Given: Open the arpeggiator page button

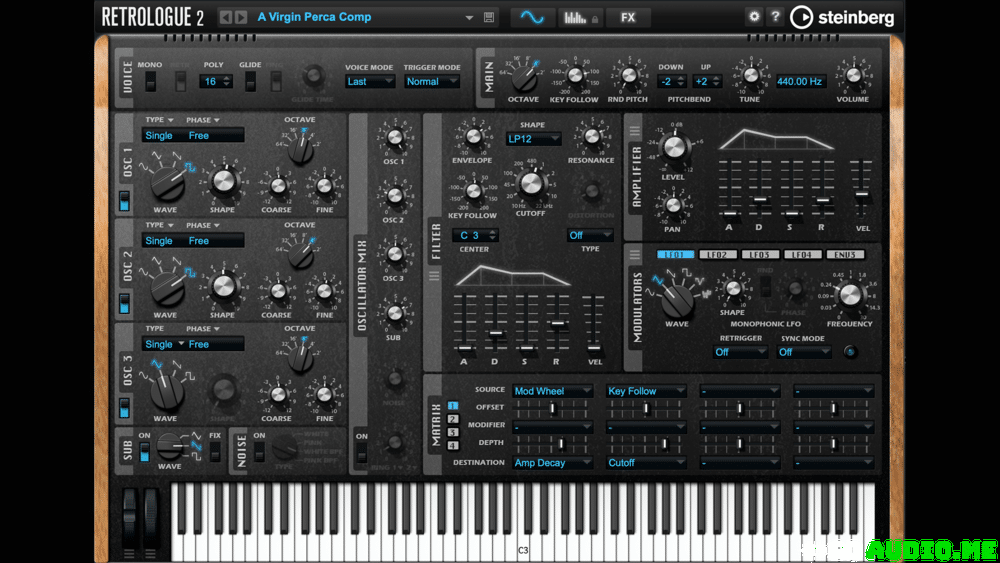Looking at the screenshot, I should (x=579, y=18).
